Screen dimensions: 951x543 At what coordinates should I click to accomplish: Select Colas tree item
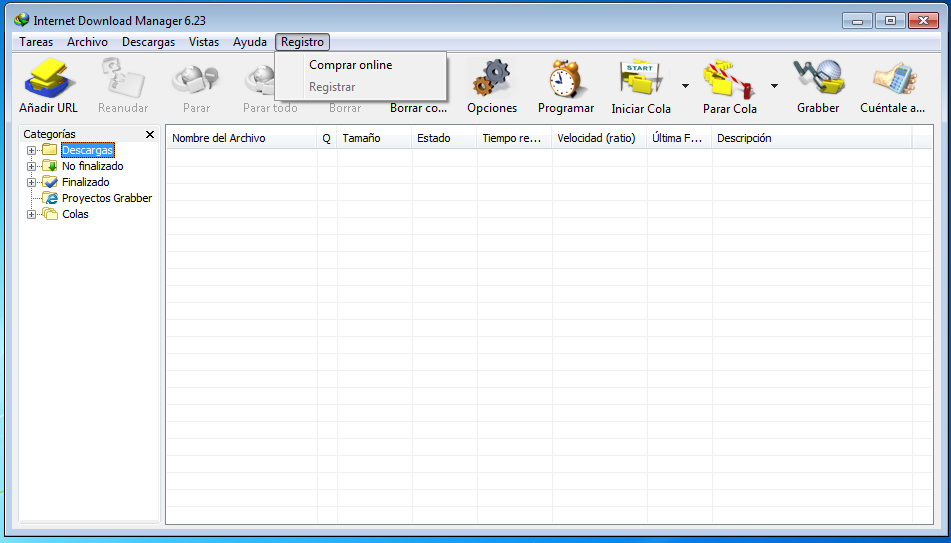tap(75, 214)
